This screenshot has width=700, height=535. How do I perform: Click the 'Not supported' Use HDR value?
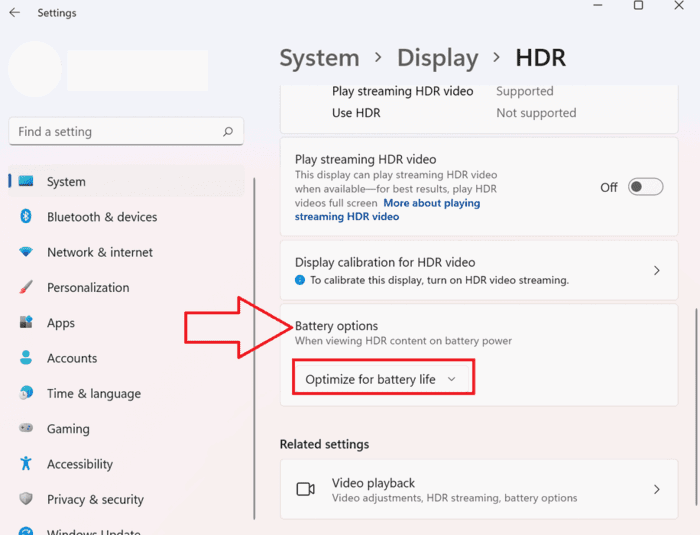536,113
